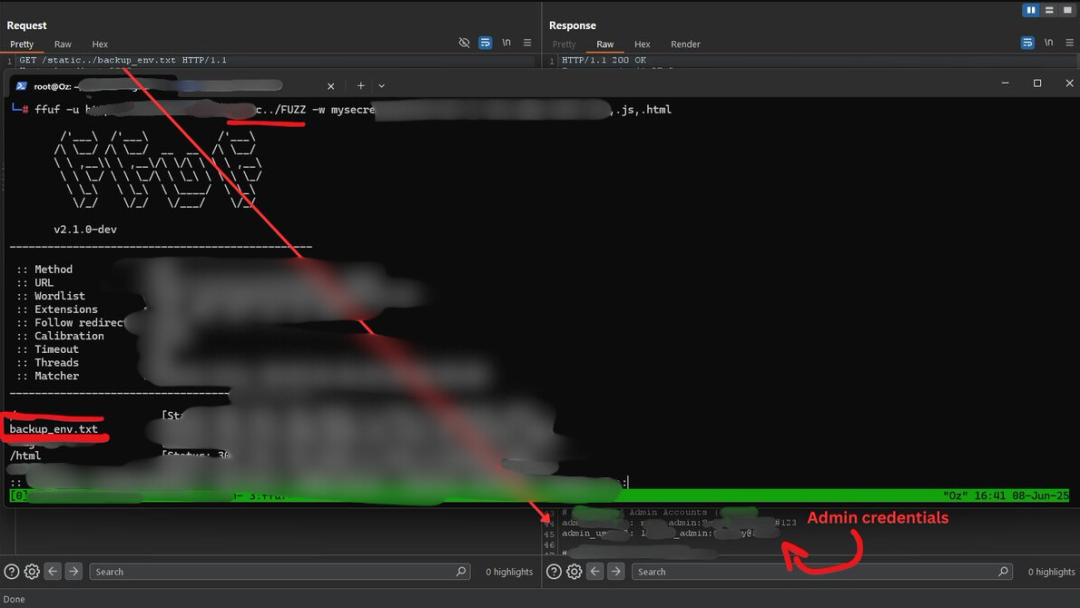1080x608 pixels.
Task: Click the /html result in ffuf output
Action: tap(25, 456)
